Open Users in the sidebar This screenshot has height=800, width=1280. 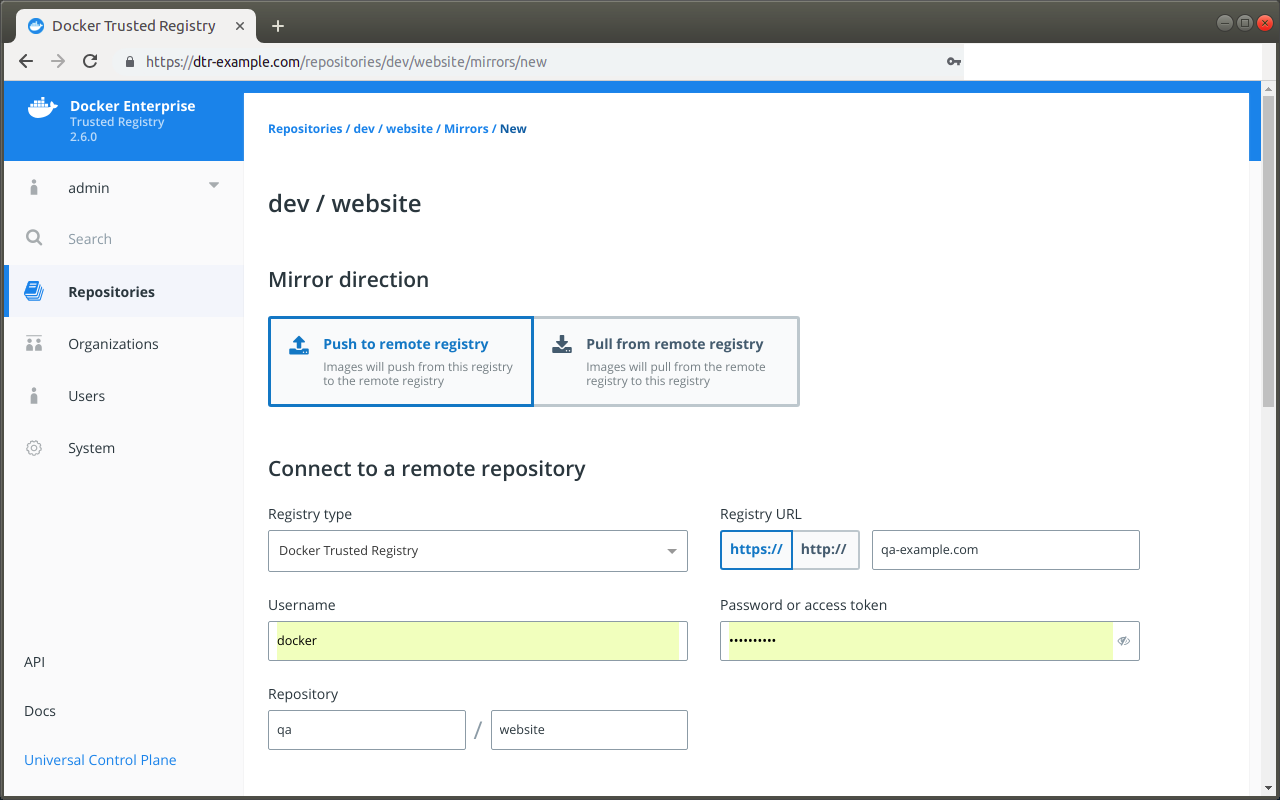tap(124, 396)
